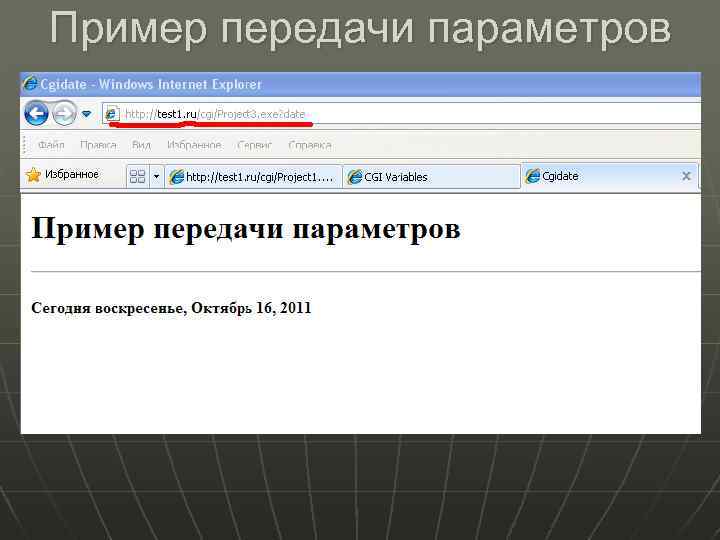The height and width of the screenshot is (540, 720).
Task: Open the recent pages dropdown arrow
Action: [86, 113]
